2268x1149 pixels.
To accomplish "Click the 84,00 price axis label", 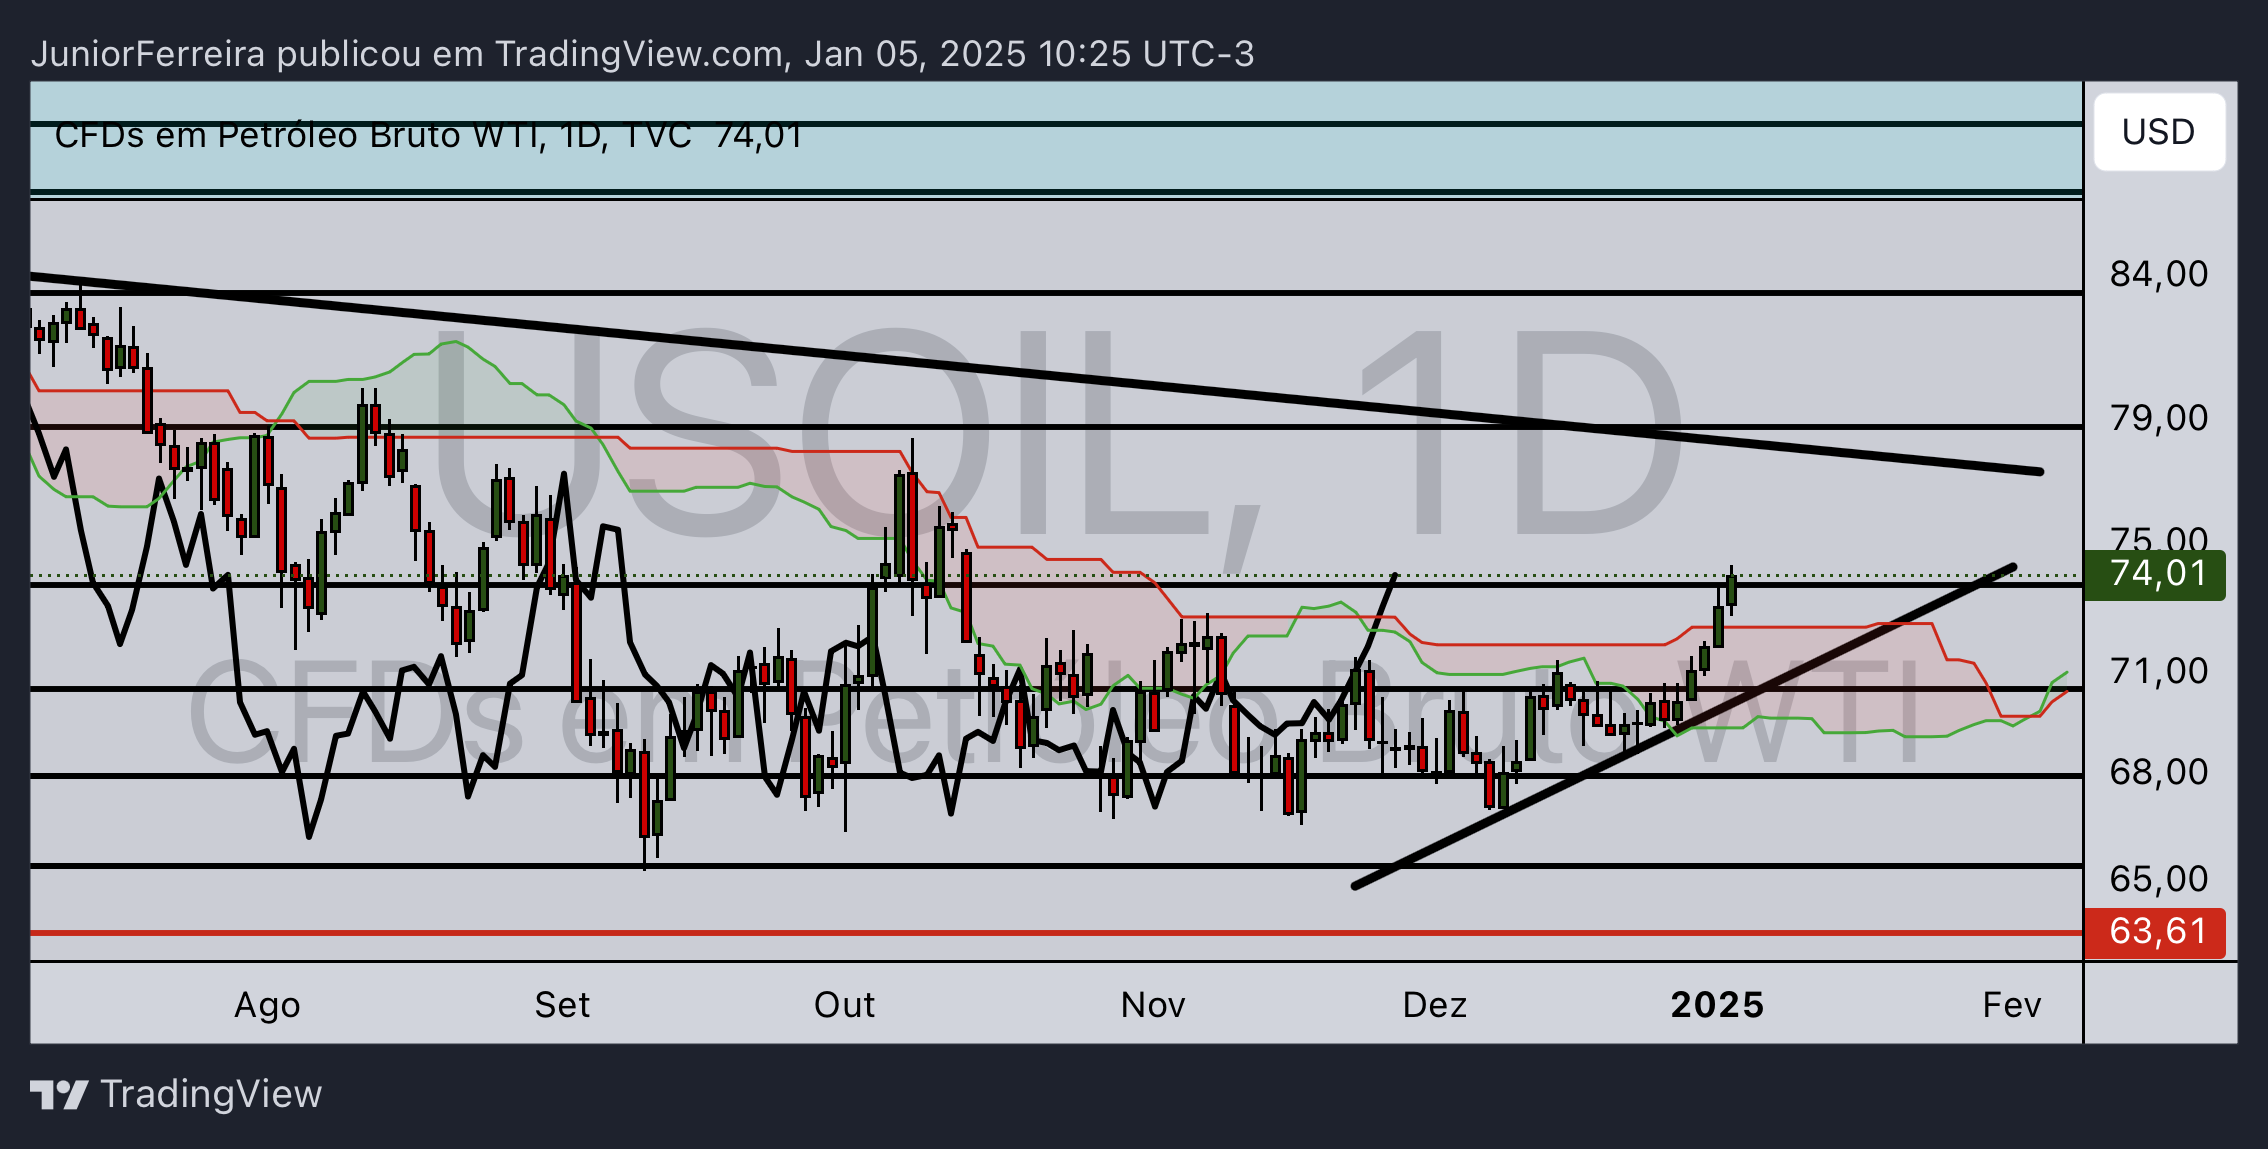I will [x=2159, y=274].
